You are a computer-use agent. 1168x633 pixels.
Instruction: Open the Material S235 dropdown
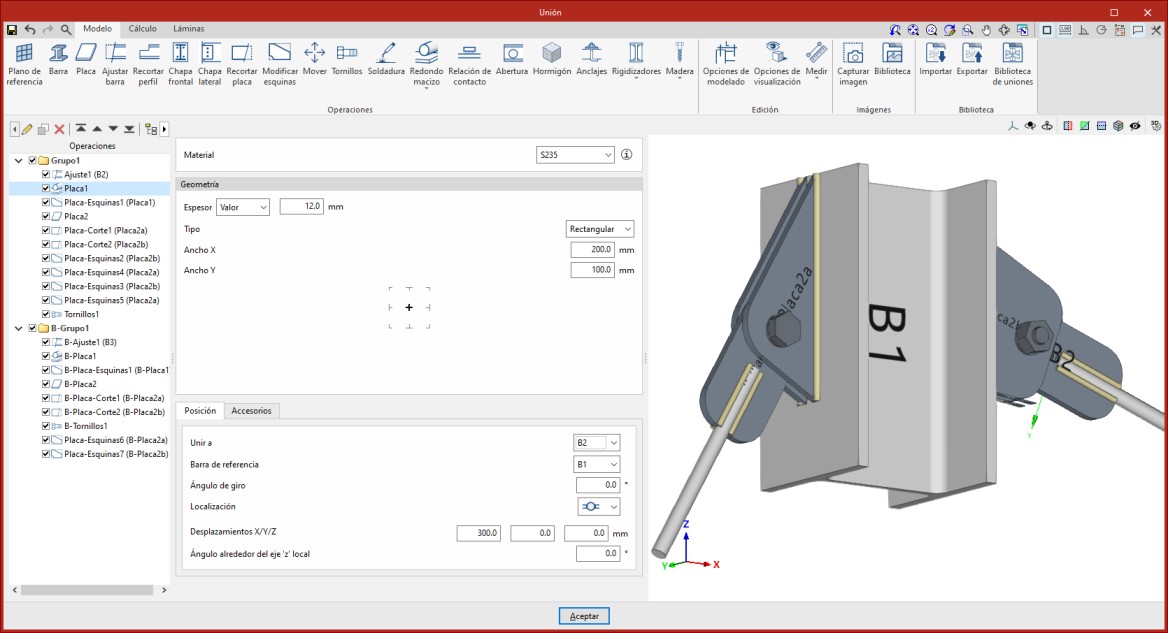coord(575,155)
